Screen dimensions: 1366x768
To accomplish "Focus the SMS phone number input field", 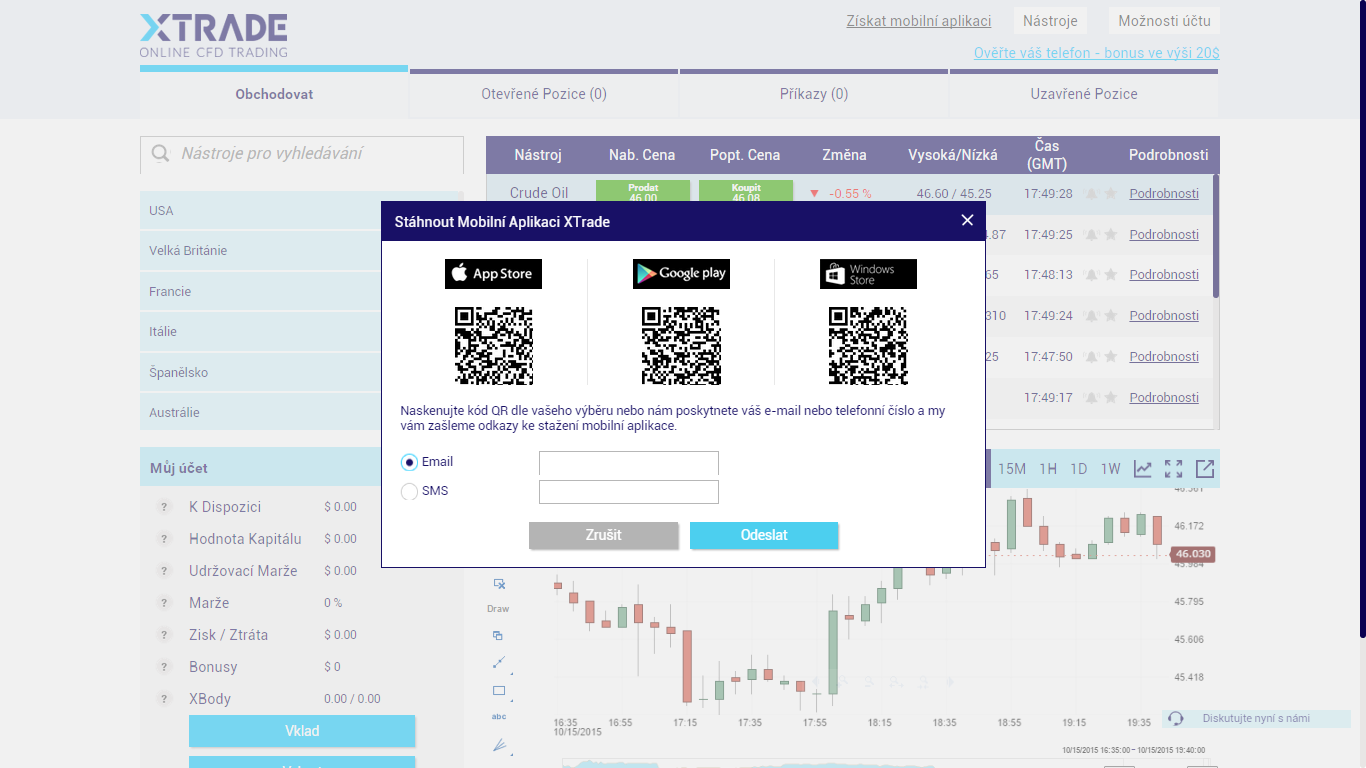I will click(x=629, y=492).
